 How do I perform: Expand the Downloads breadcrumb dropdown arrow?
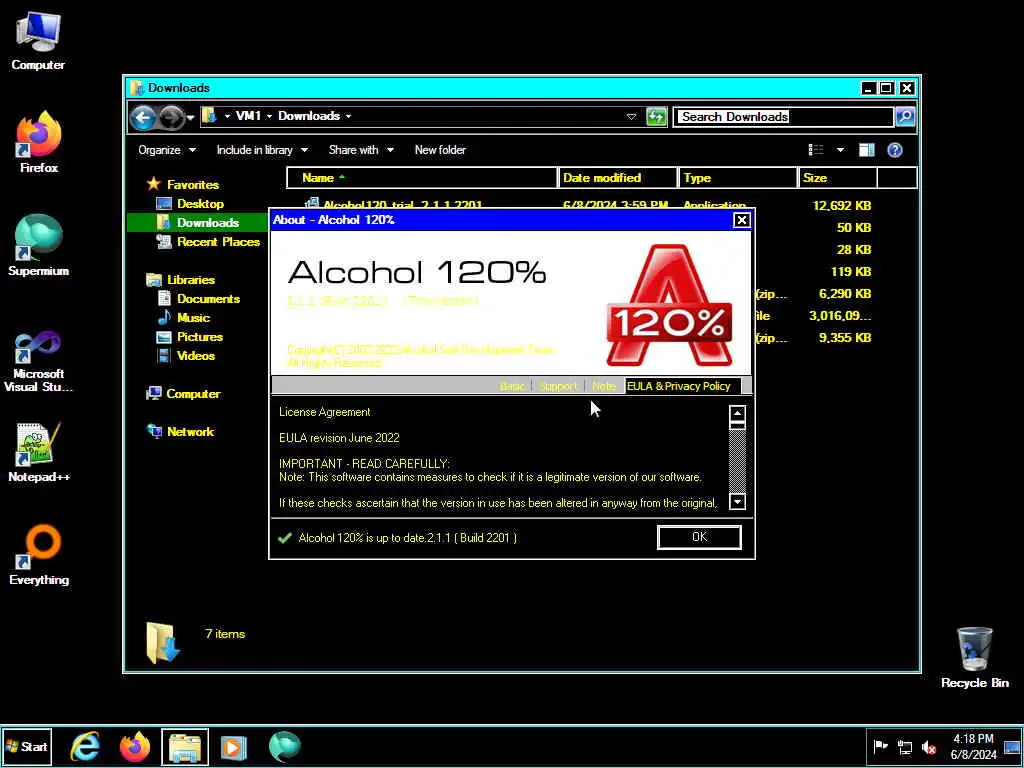click(349, 116)
